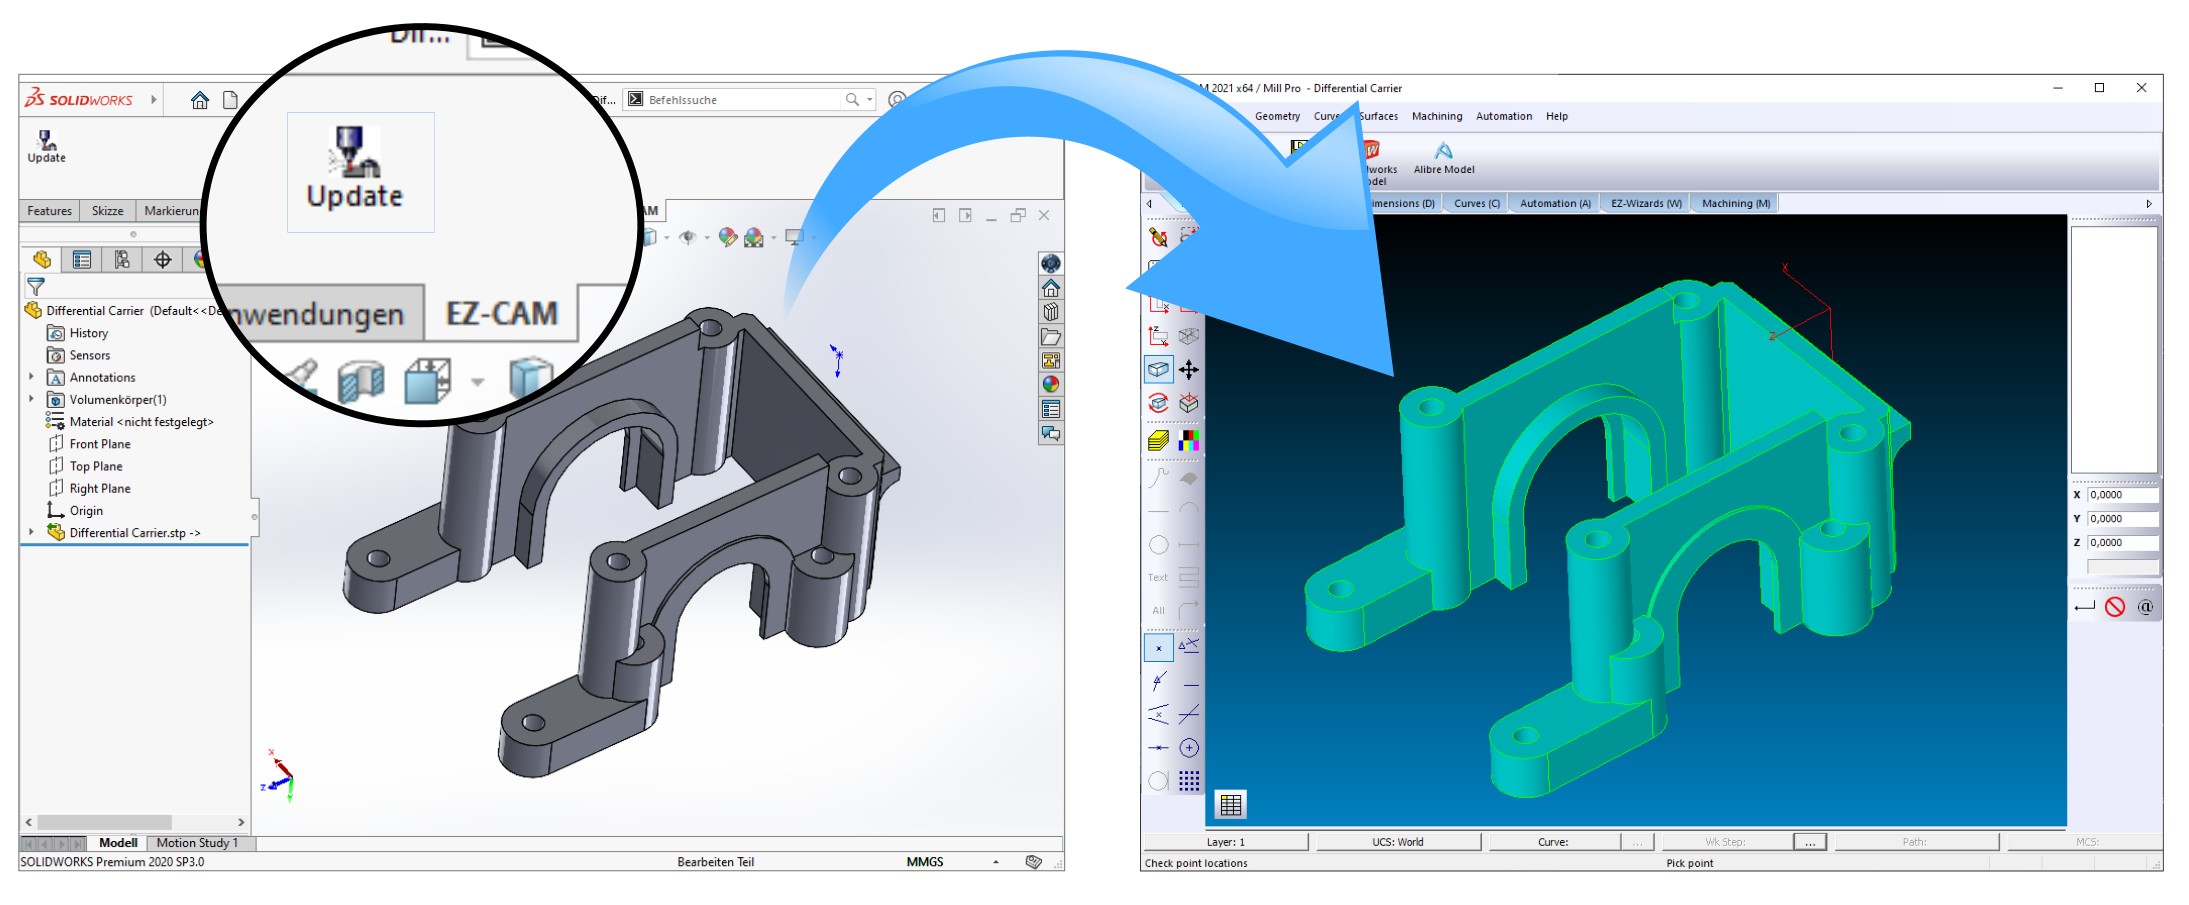Open Design Library in SolidWorks task pane
This screenshot has width=2189, height=905.
click(1050, 312)
